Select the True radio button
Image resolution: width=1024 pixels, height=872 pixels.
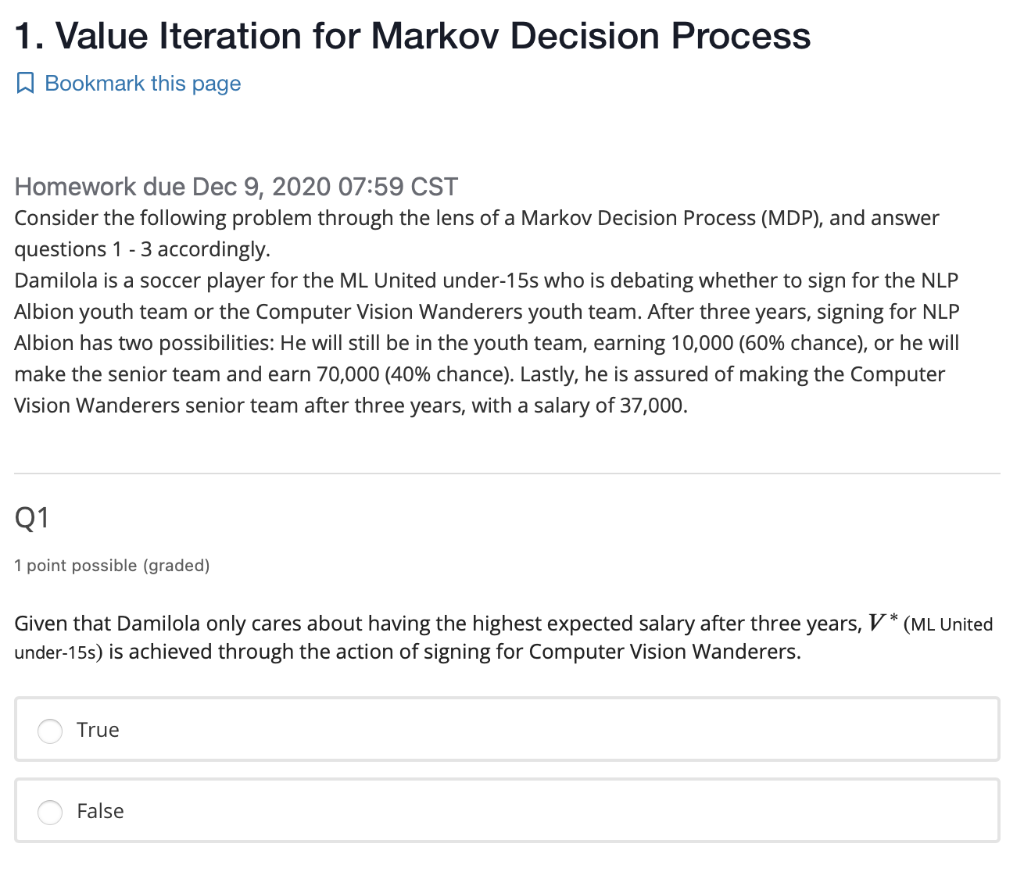(x=50, y=730)
